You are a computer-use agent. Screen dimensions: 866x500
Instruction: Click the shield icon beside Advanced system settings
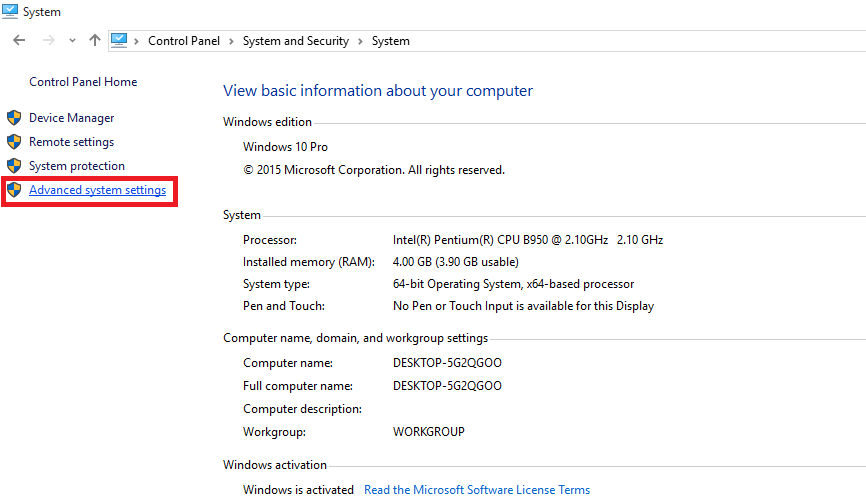(14, 190)
